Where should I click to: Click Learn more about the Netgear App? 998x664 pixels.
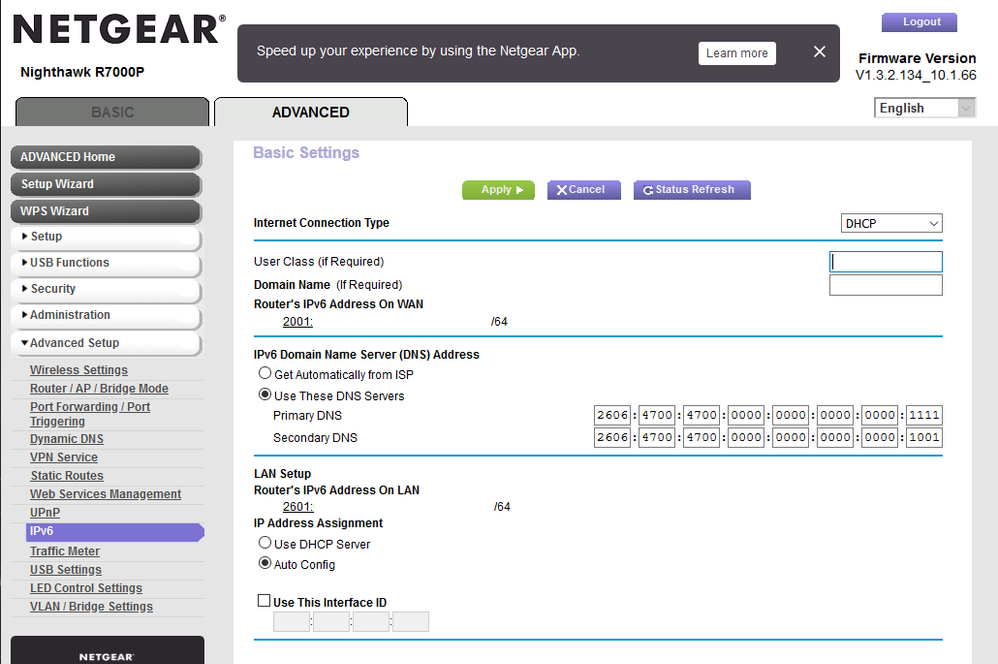pos(737,53)
